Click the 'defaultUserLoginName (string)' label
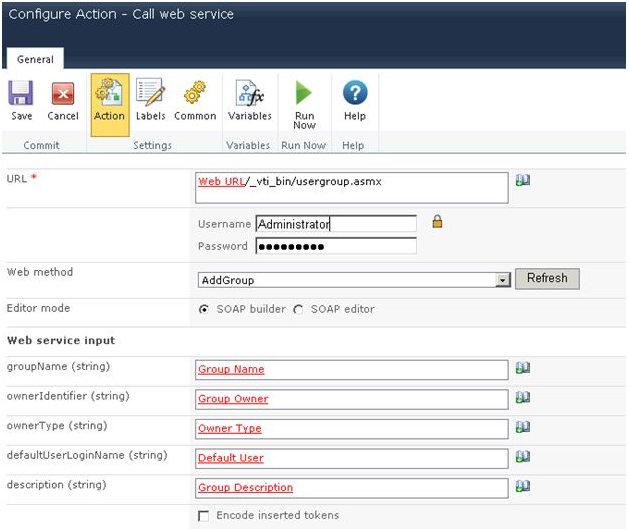This screenshot has height=529, width=629. 87,455
